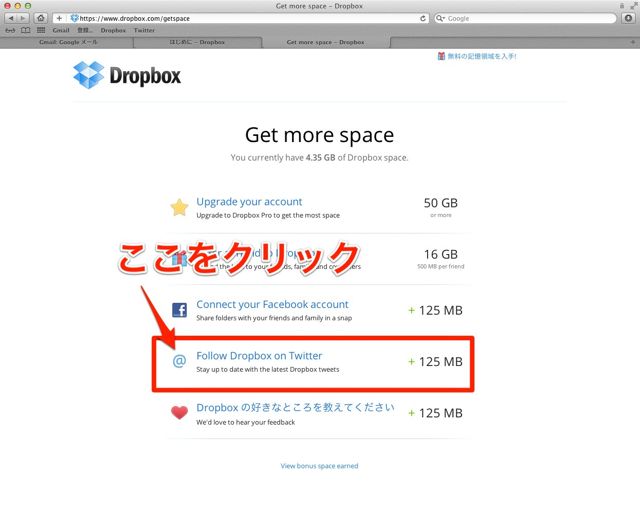The height and width of the screenshot is (506, 640).
Task: Open the new tab plus button
Action: [633, 42]
